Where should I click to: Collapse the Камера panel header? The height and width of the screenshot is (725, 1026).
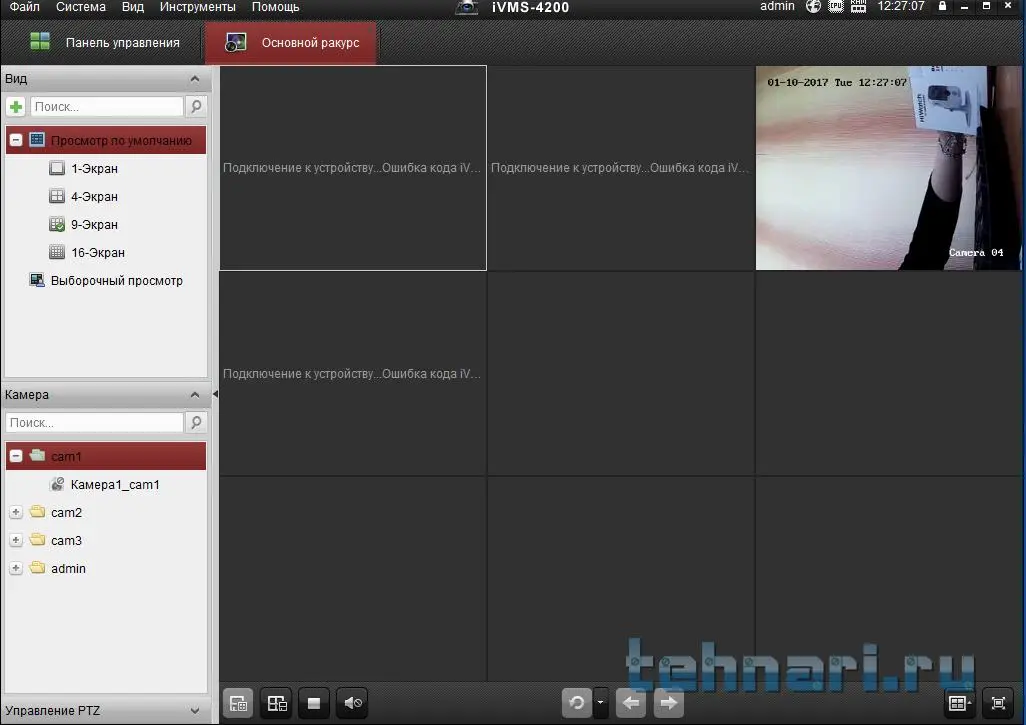(194, 395)
